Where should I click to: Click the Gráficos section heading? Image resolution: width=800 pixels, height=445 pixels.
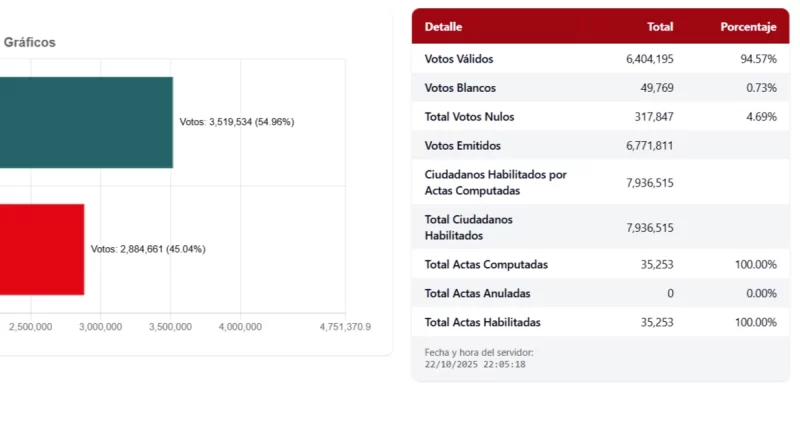tap(30, 43)
